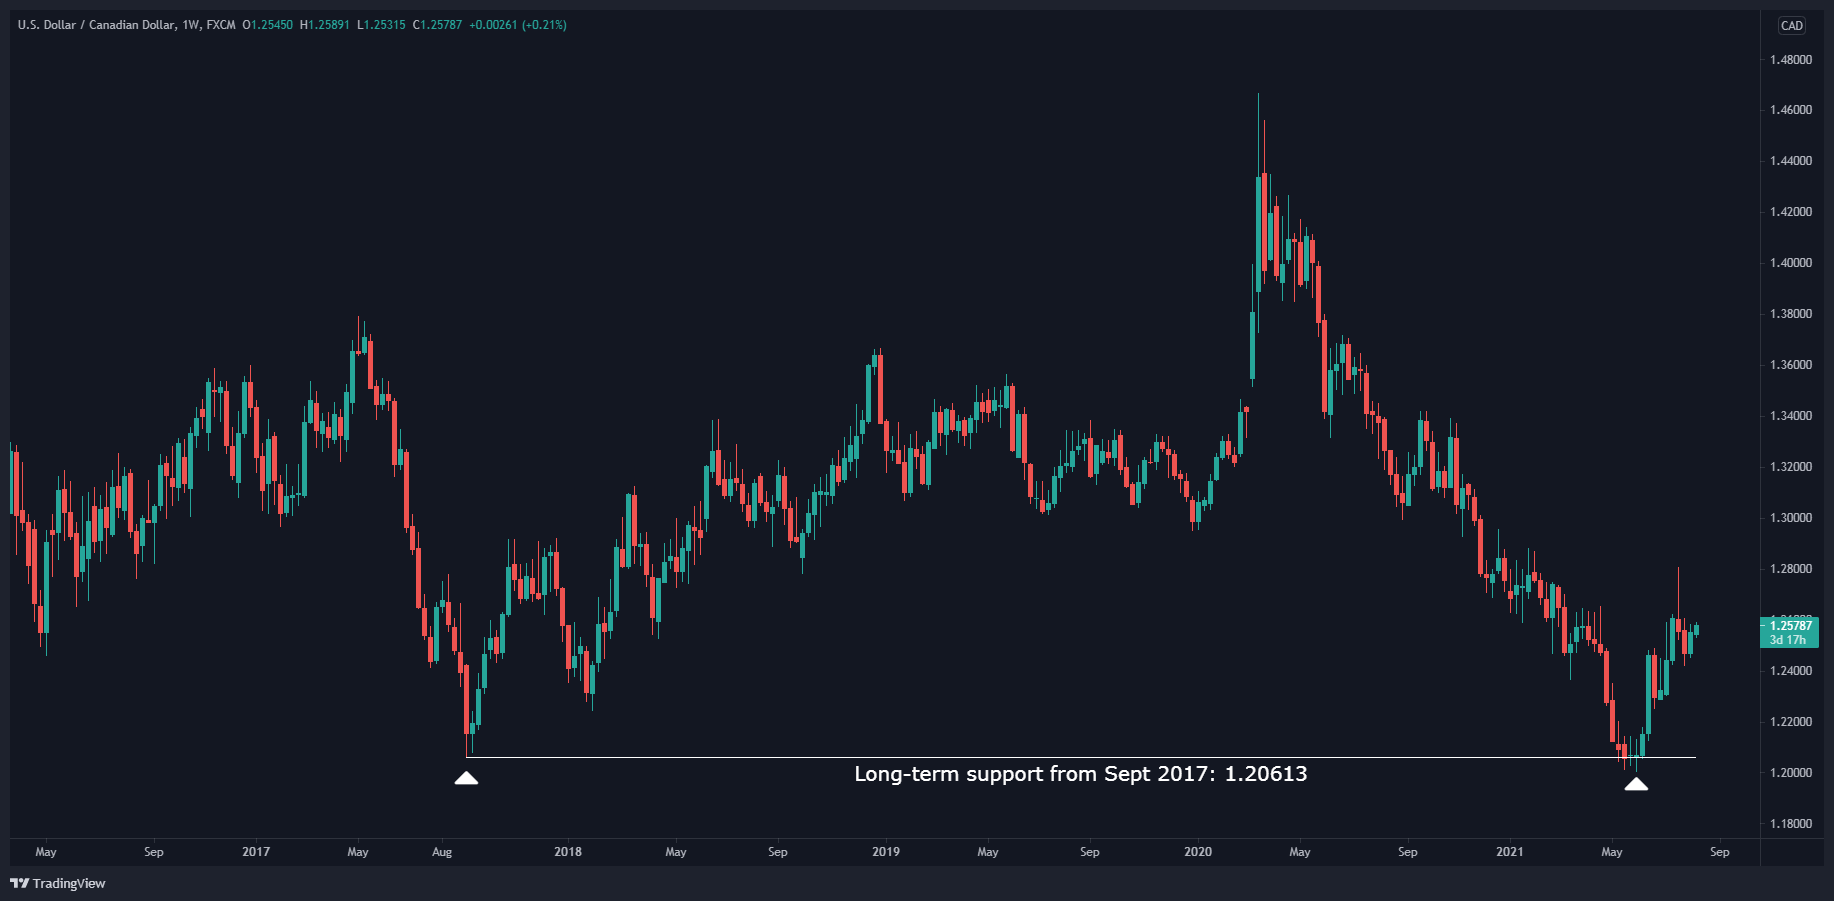Select the white triangle marker under 2021 low
This screenshot has width=1834, height=901.
[1637, 784]
